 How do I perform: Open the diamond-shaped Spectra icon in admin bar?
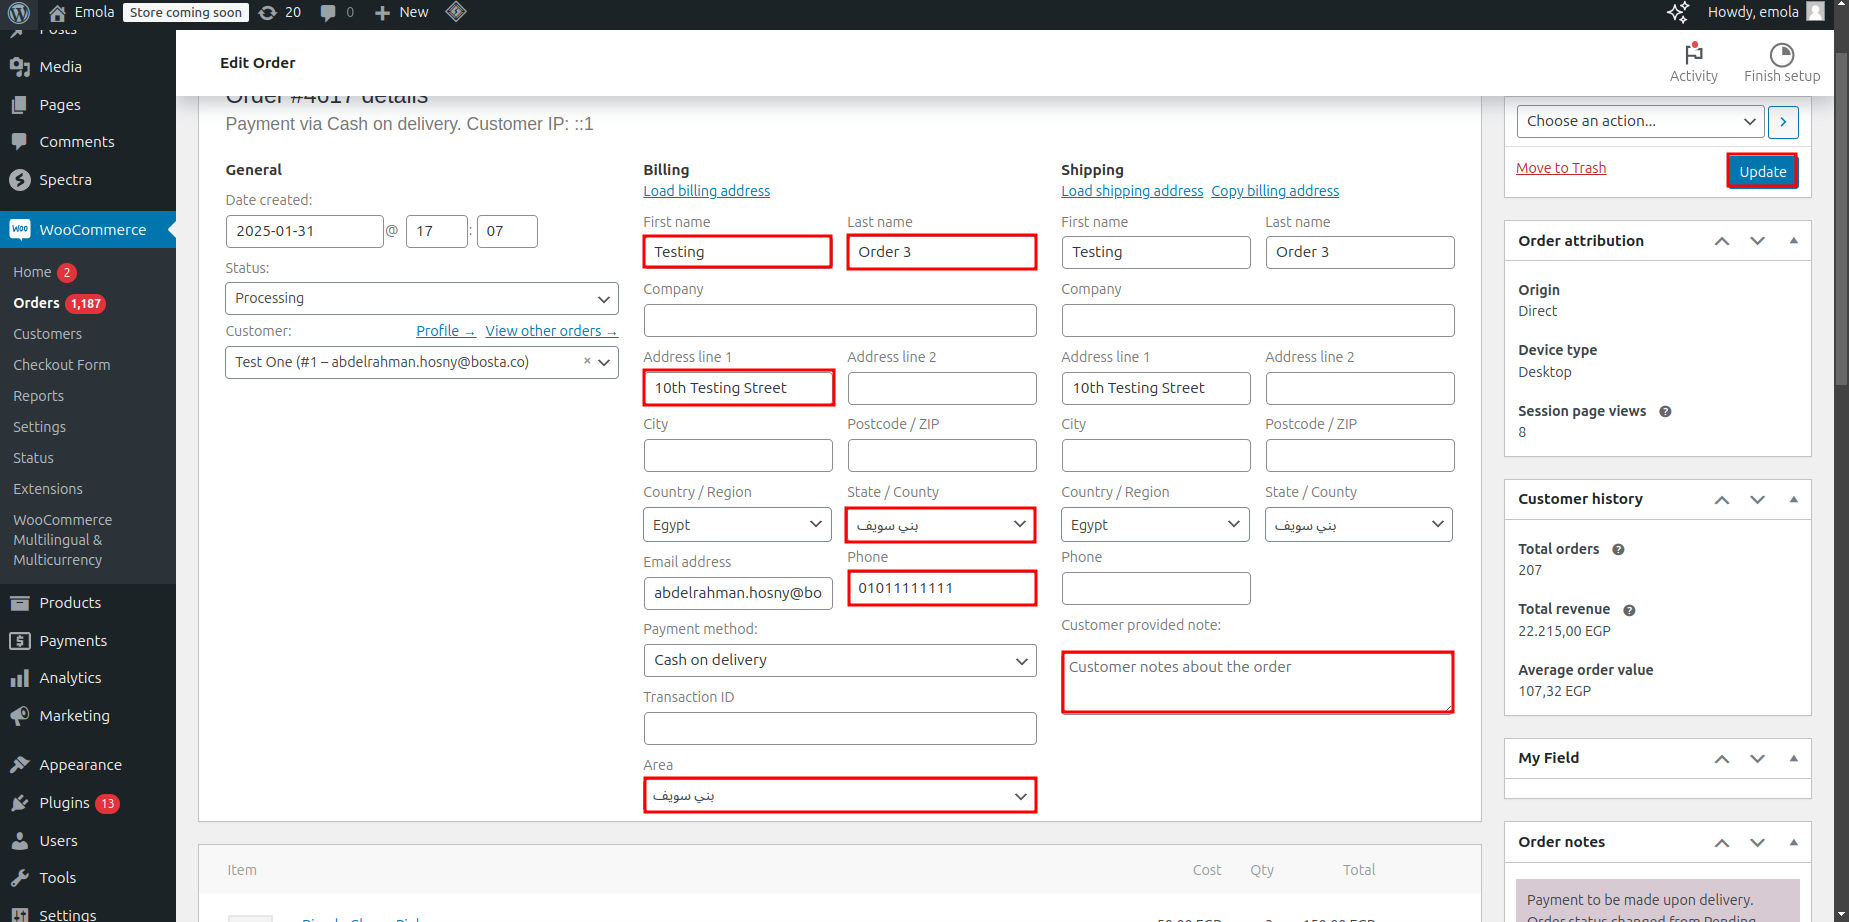[456, 12]
